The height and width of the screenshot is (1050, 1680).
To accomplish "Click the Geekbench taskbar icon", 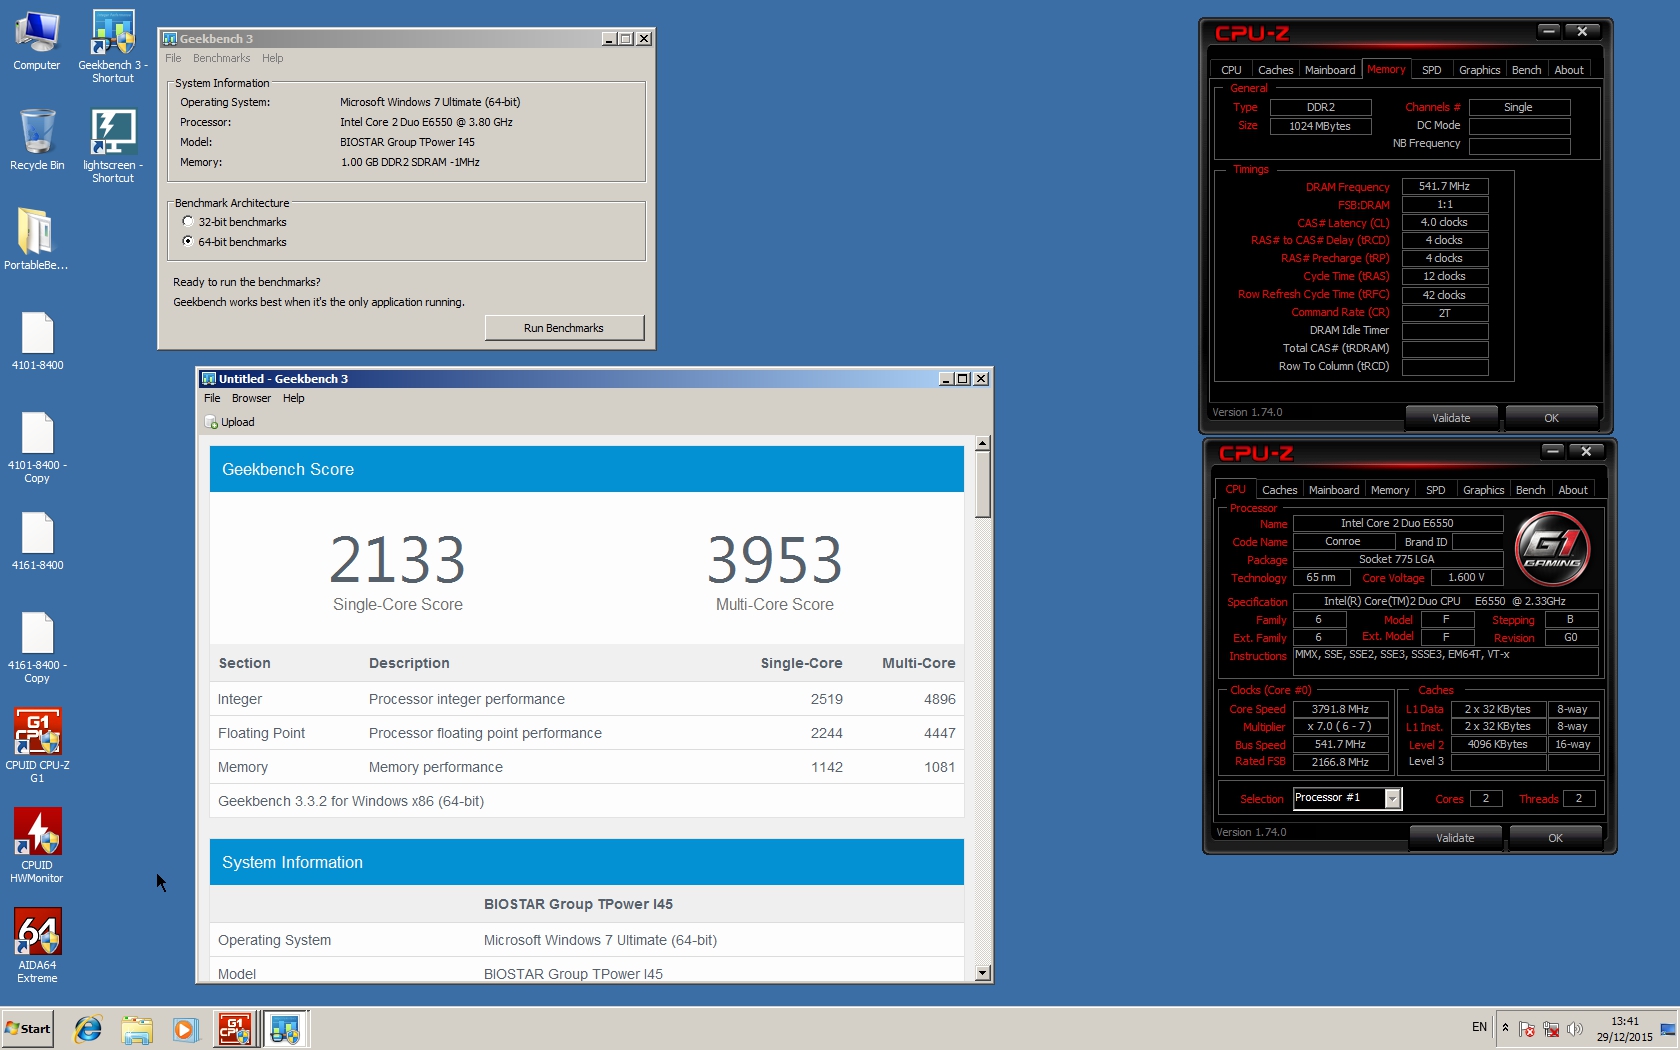I will tap(285, 1028).
